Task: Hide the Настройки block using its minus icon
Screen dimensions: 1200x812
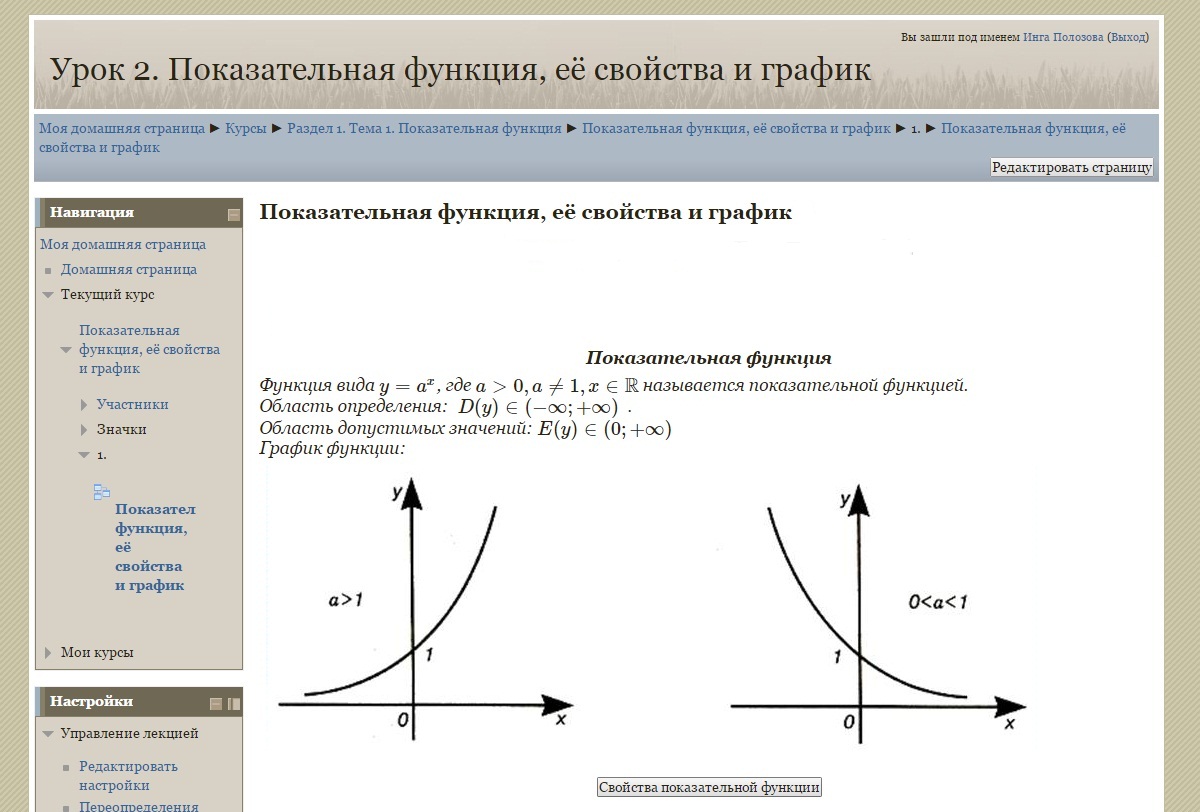Action: click(216, 704)
